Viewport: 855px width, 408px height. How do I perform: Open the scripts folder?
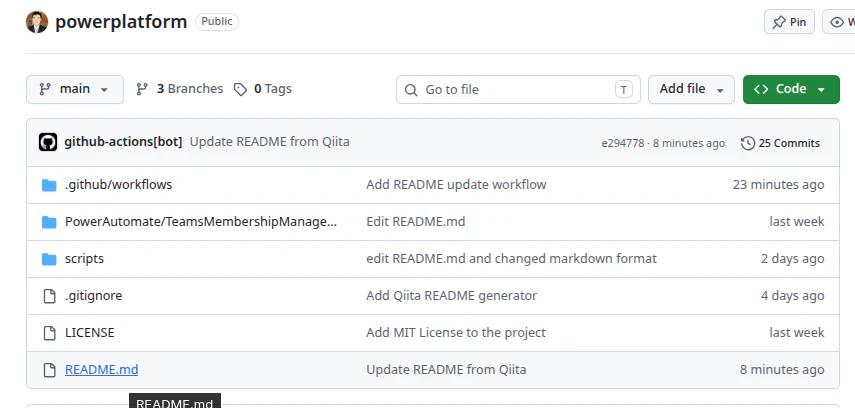point(85,259)
